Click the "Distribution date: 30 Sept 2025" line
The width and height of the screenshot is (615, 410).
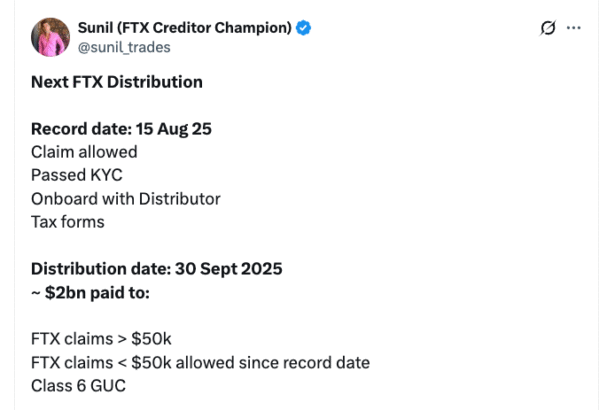click(156, 268)
